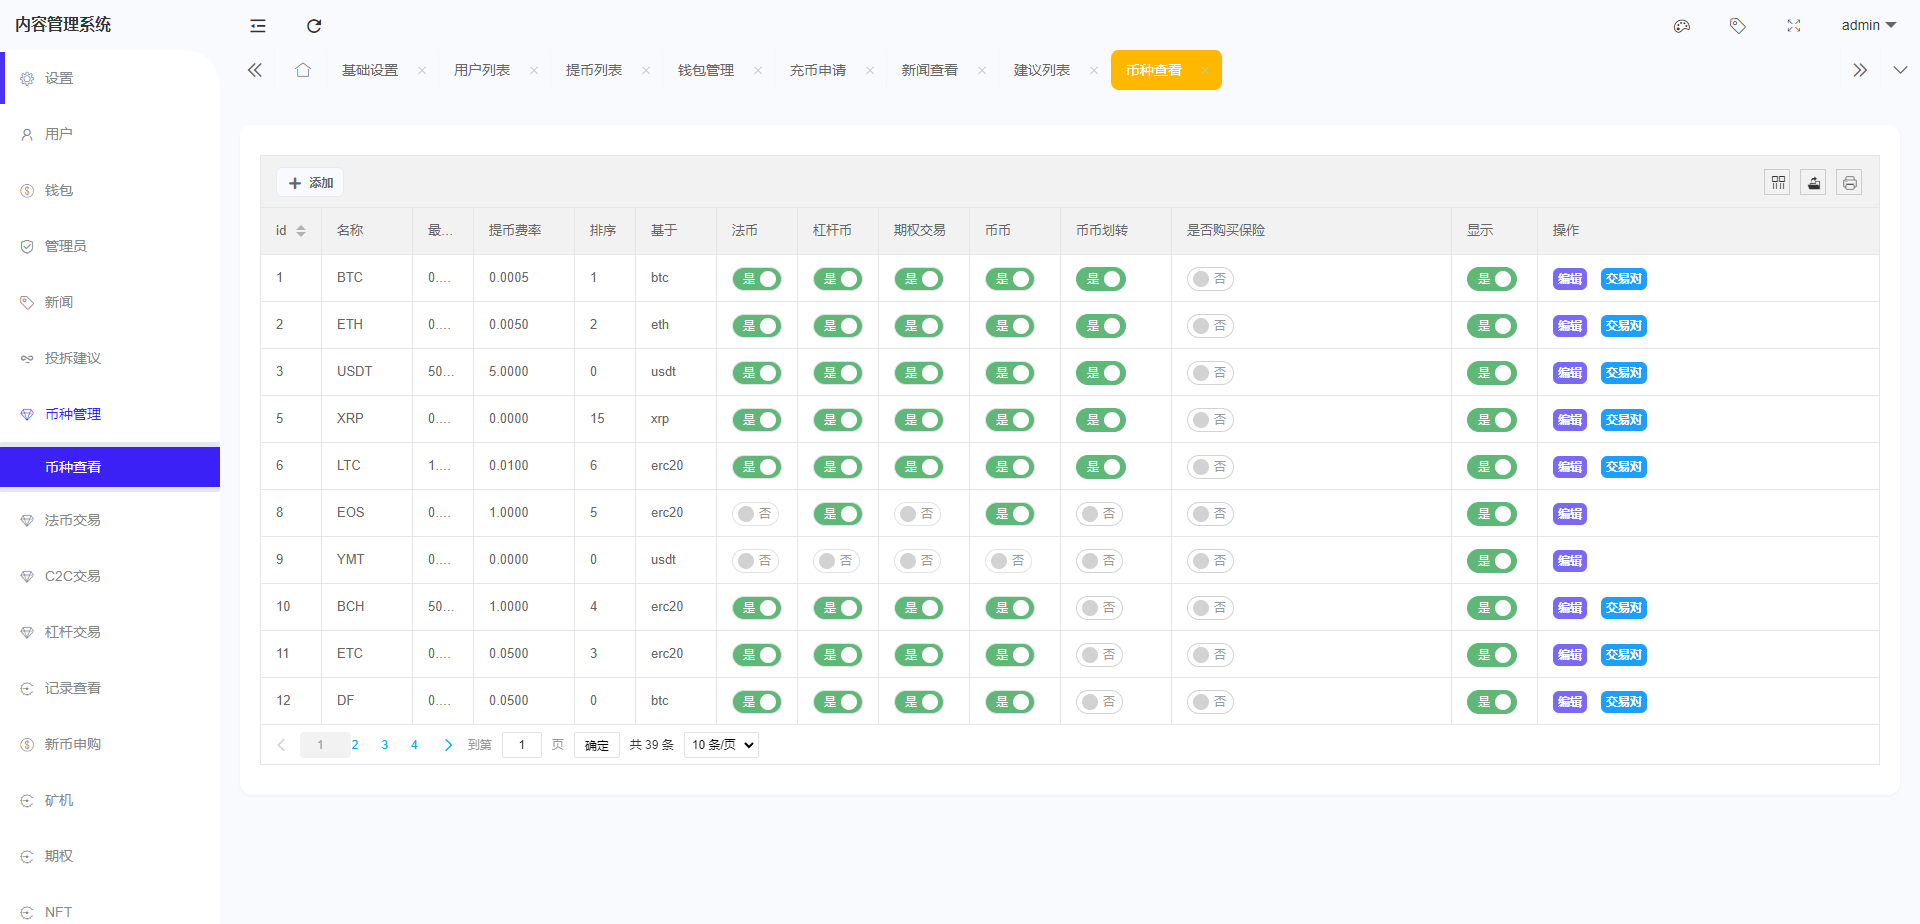Expand the tab actions chevron dropdown

[x=1900, y=70]
